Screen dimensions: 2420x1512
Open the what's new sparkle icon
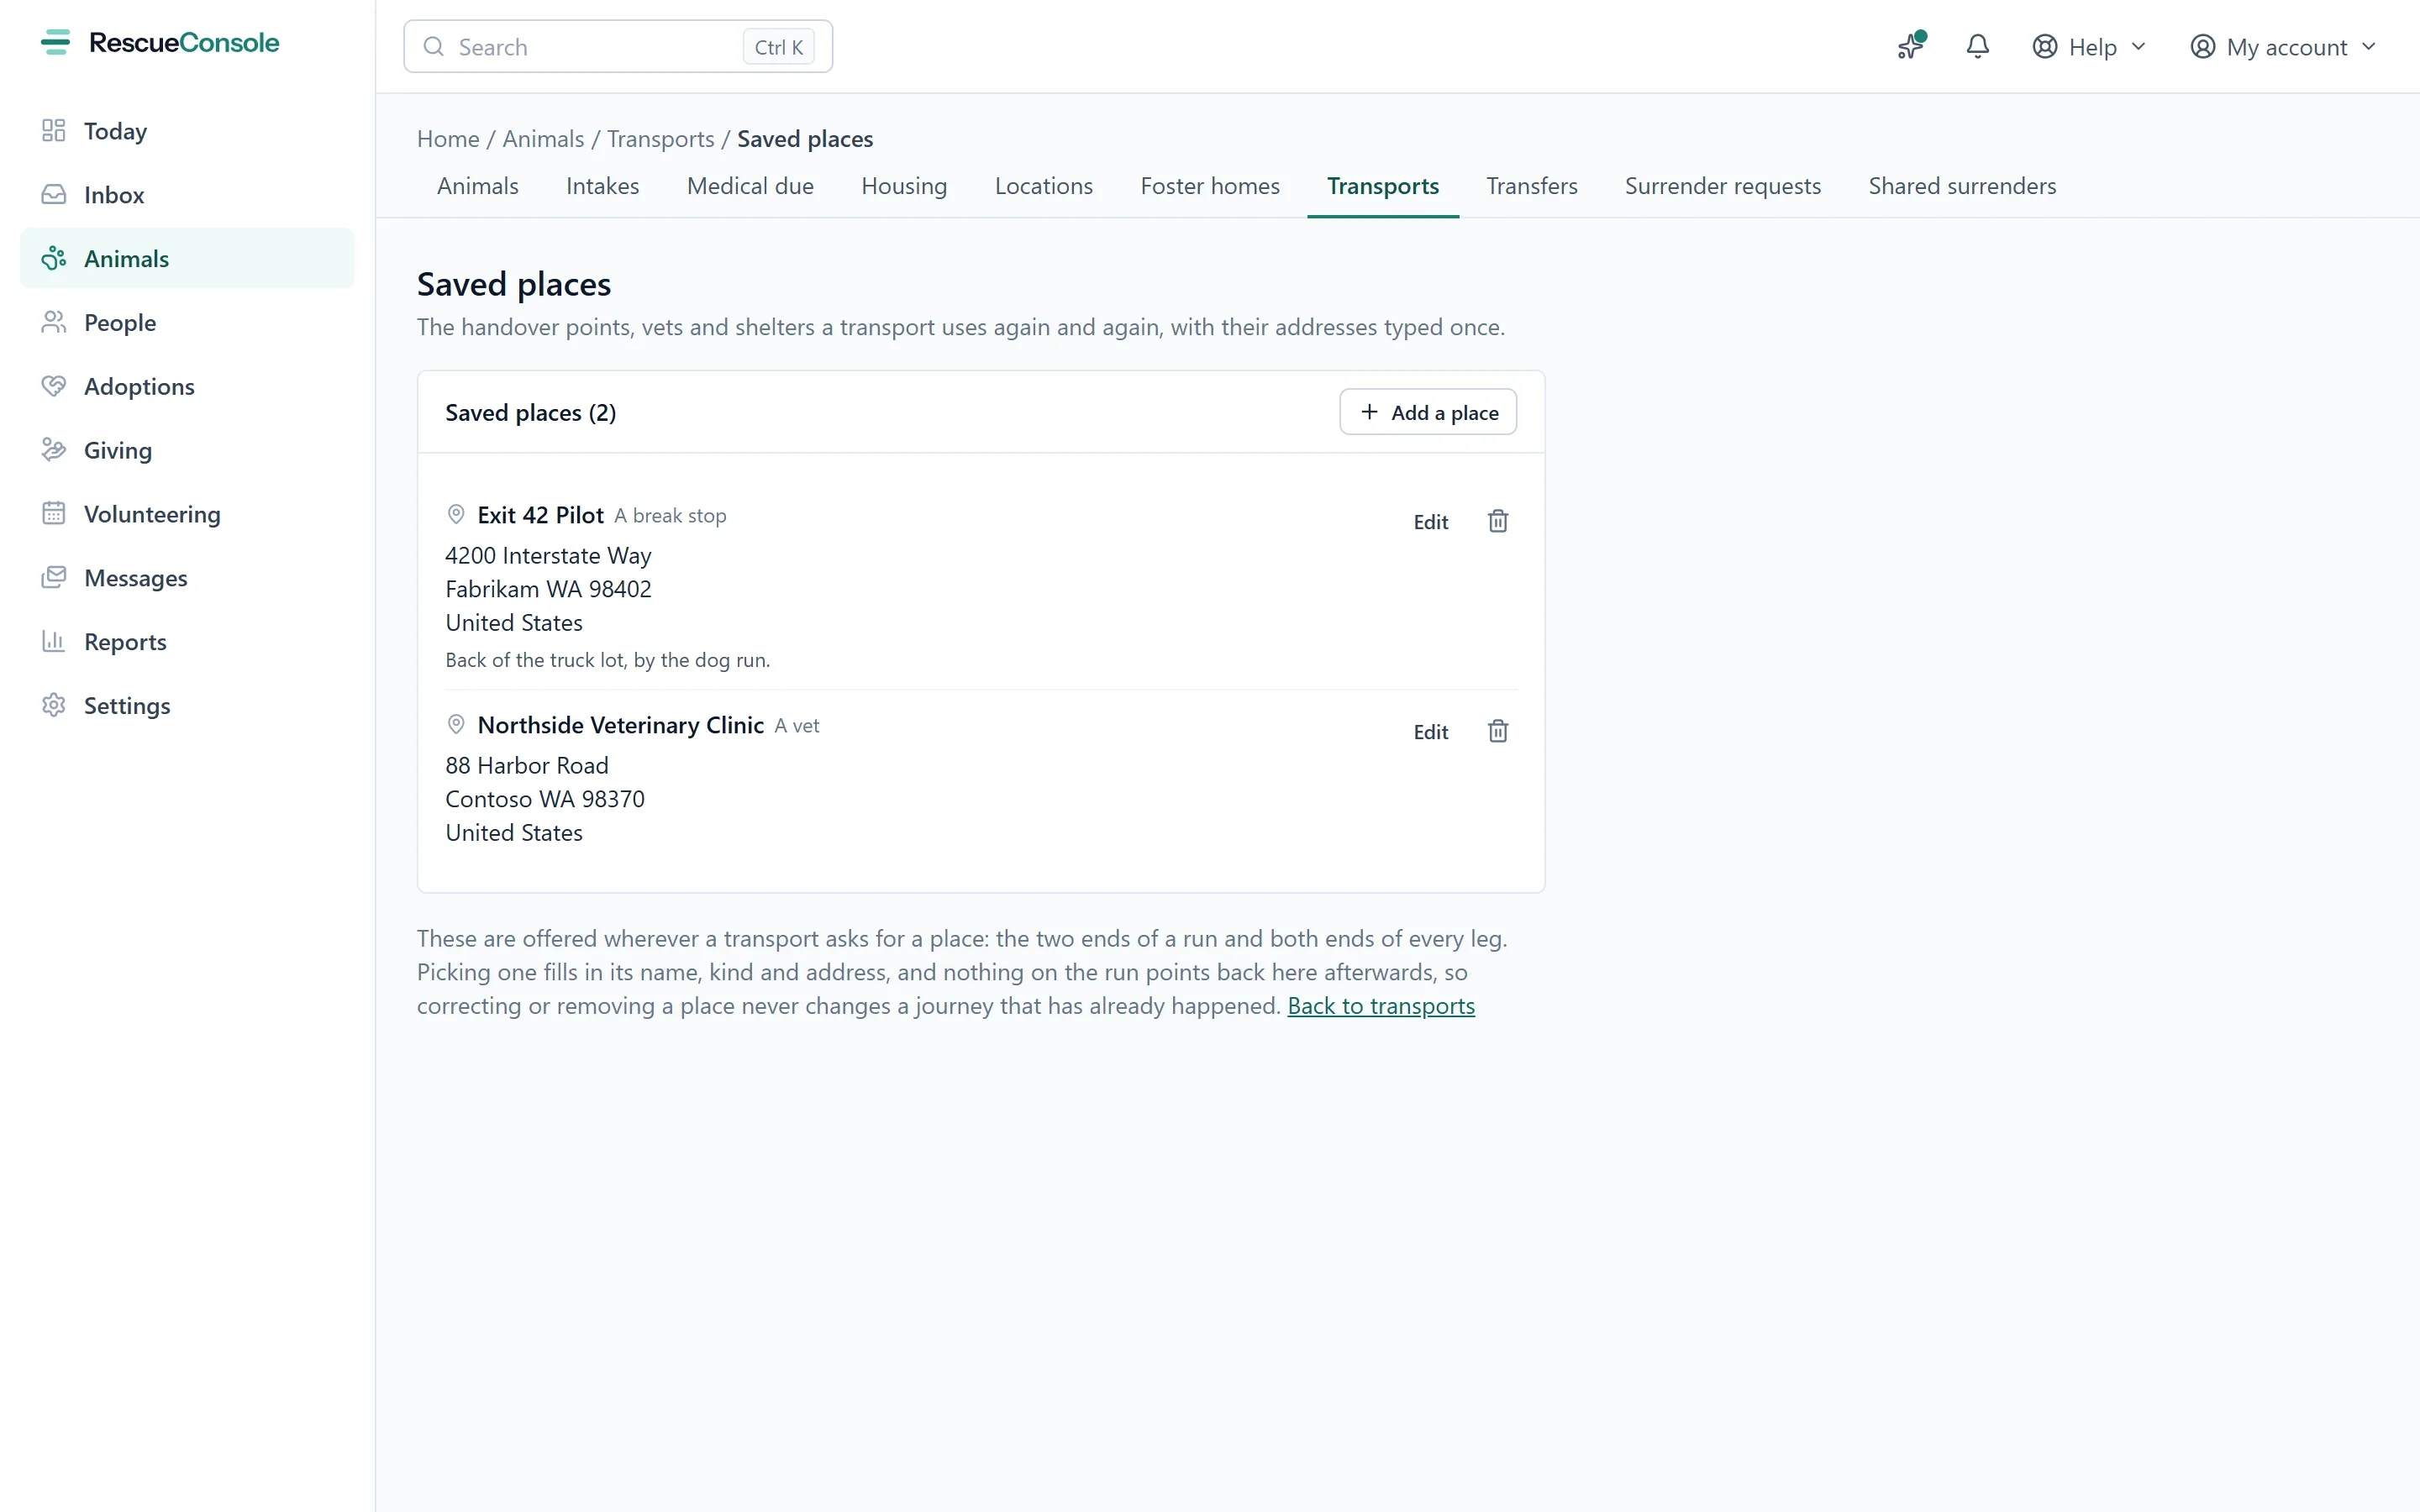(x=1911, y=46)
